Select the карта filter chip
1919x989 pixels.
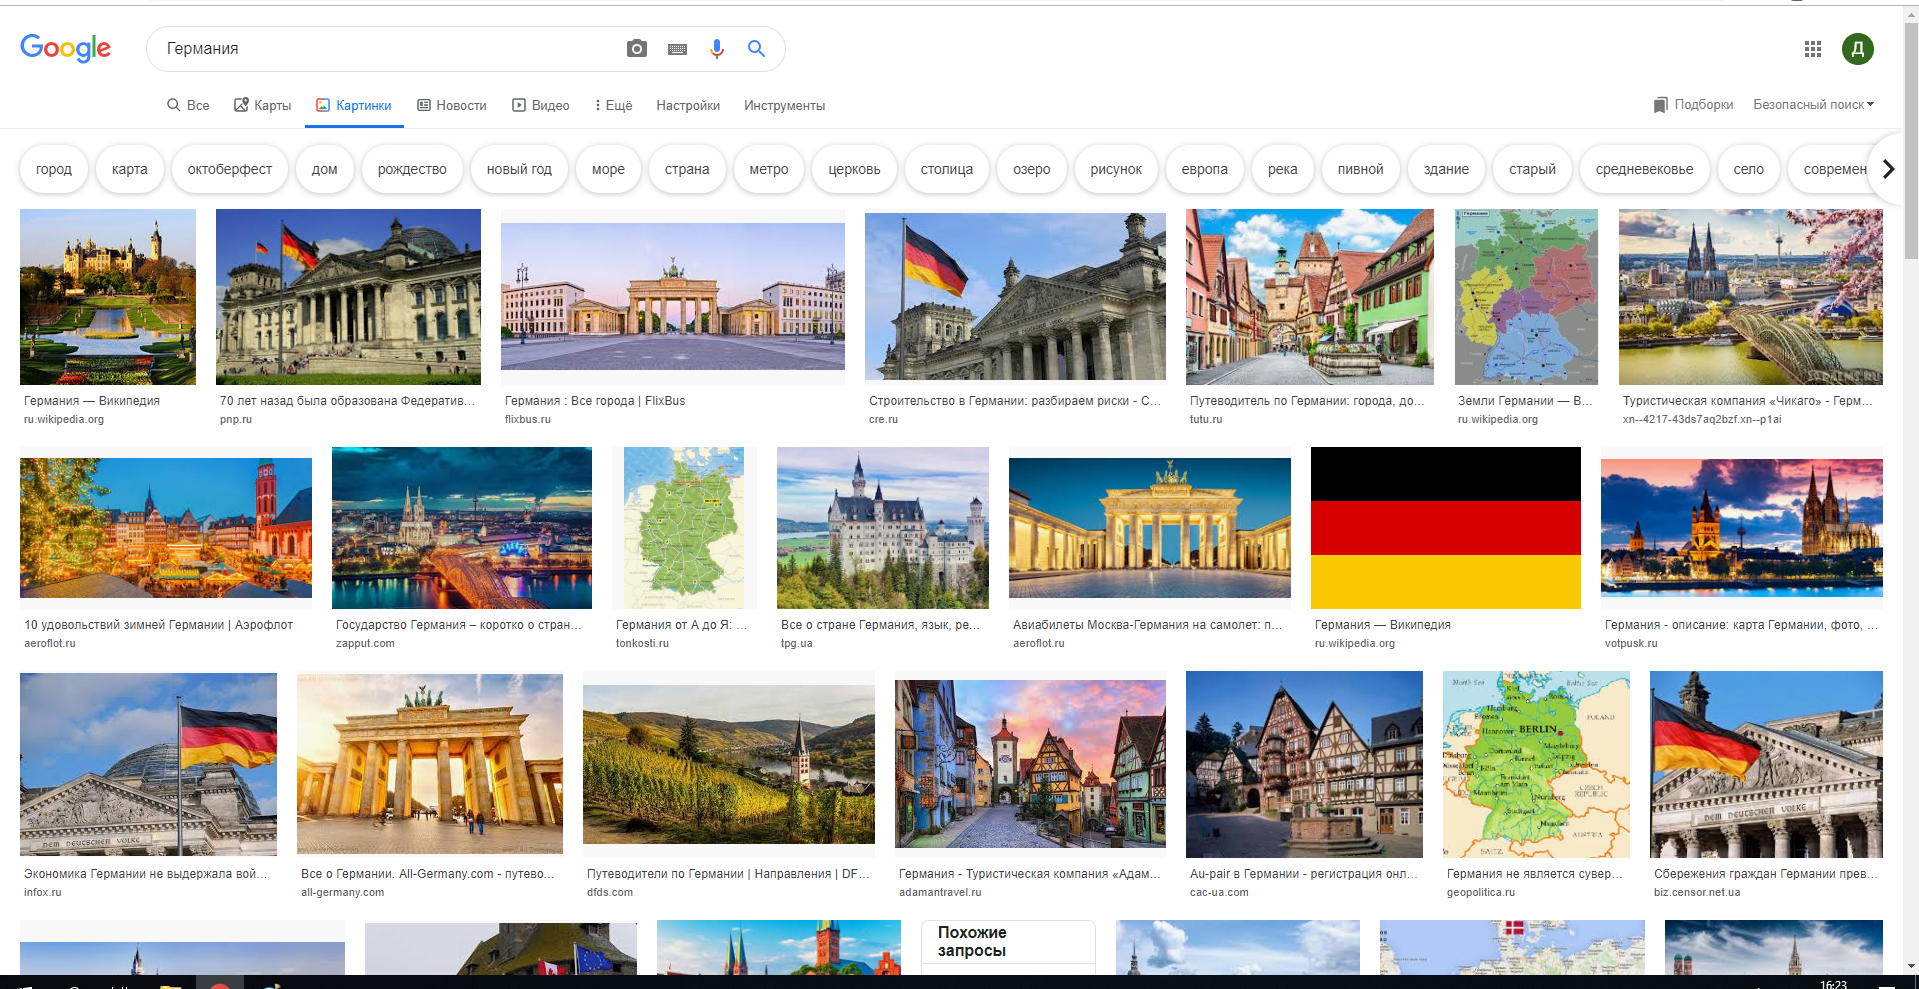pos(130,169)
